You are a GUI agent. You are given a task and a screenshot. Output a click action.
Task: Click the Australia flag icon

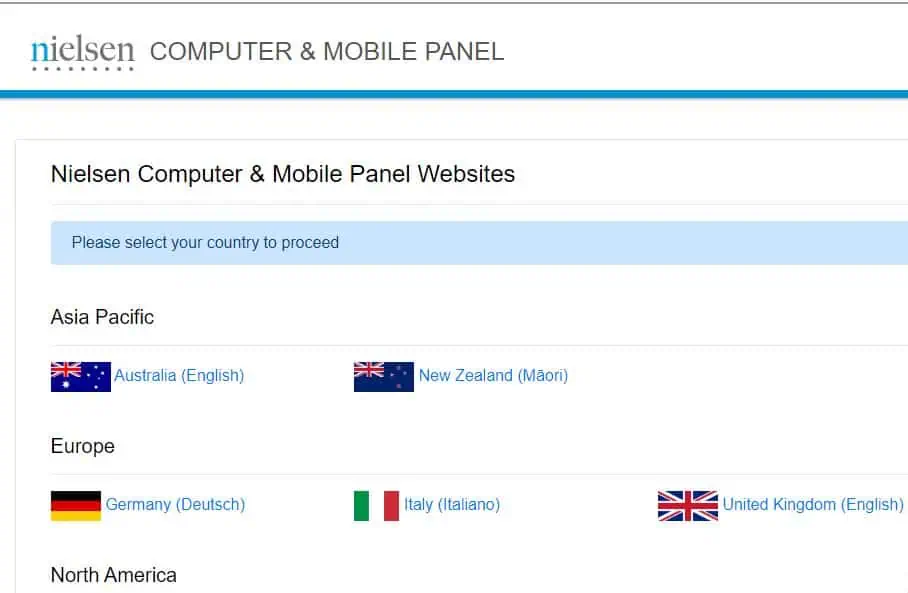point(80,376)
